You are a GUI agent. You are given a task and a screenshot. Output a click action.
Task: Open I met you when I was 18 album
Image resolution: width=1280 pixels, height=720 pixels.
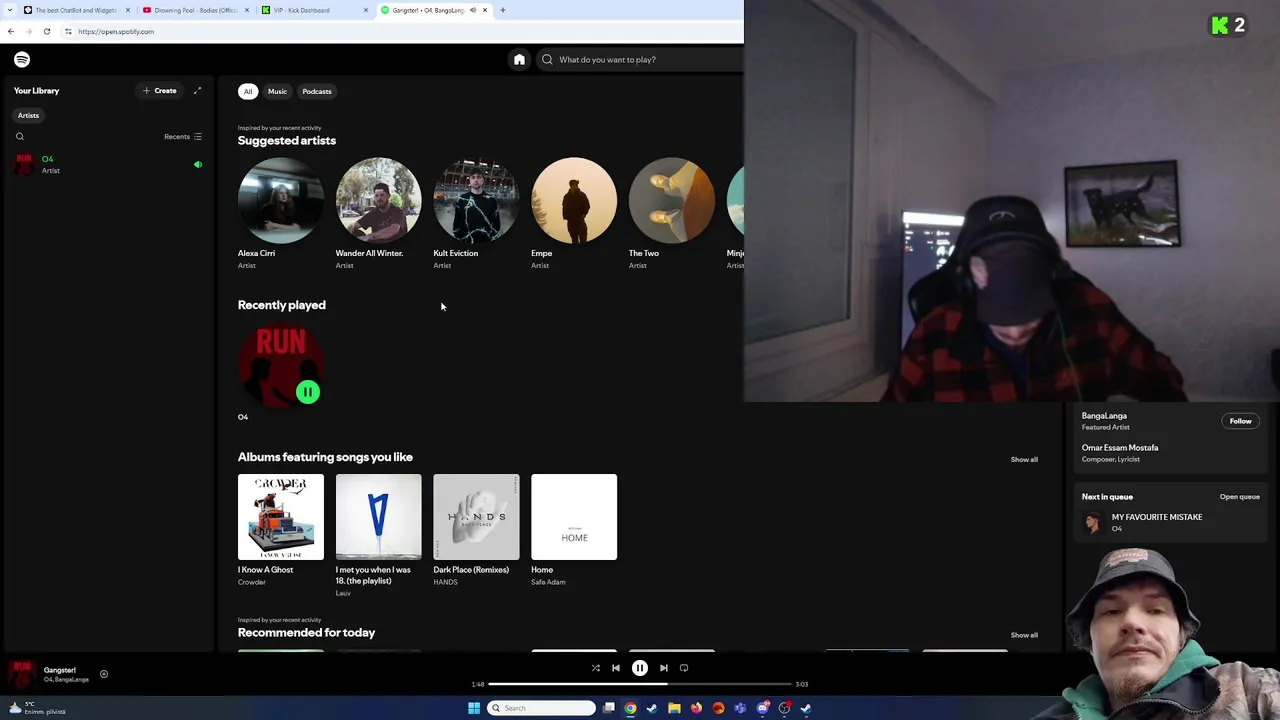pyautogui.click(x=378, y=536)
